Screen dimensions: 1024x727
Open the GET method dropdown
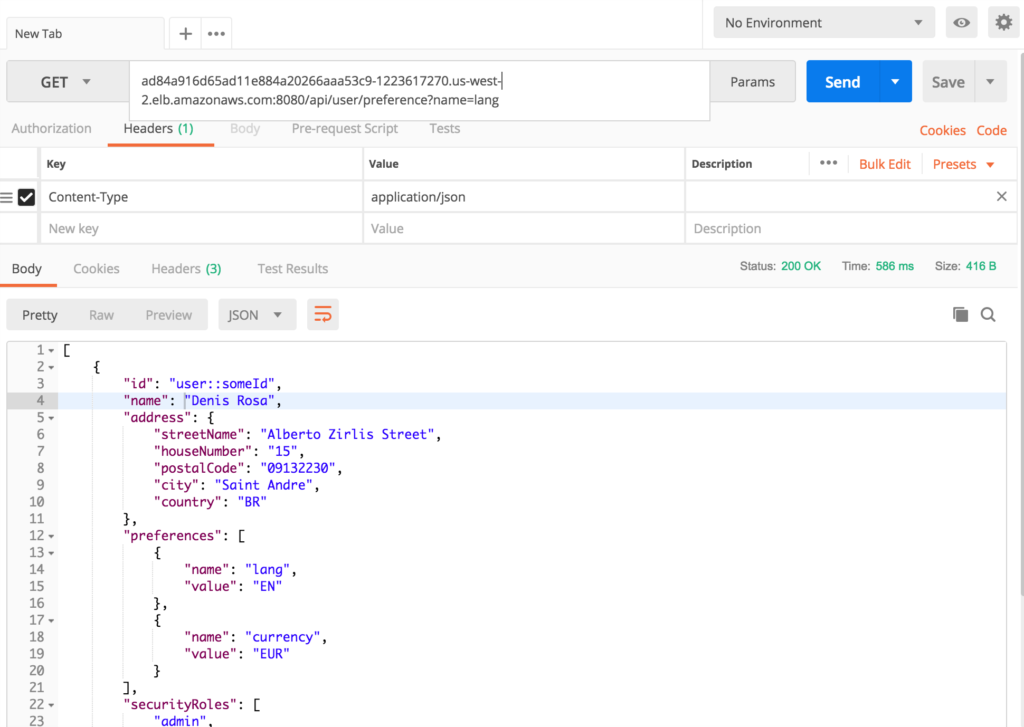point(67,82)
